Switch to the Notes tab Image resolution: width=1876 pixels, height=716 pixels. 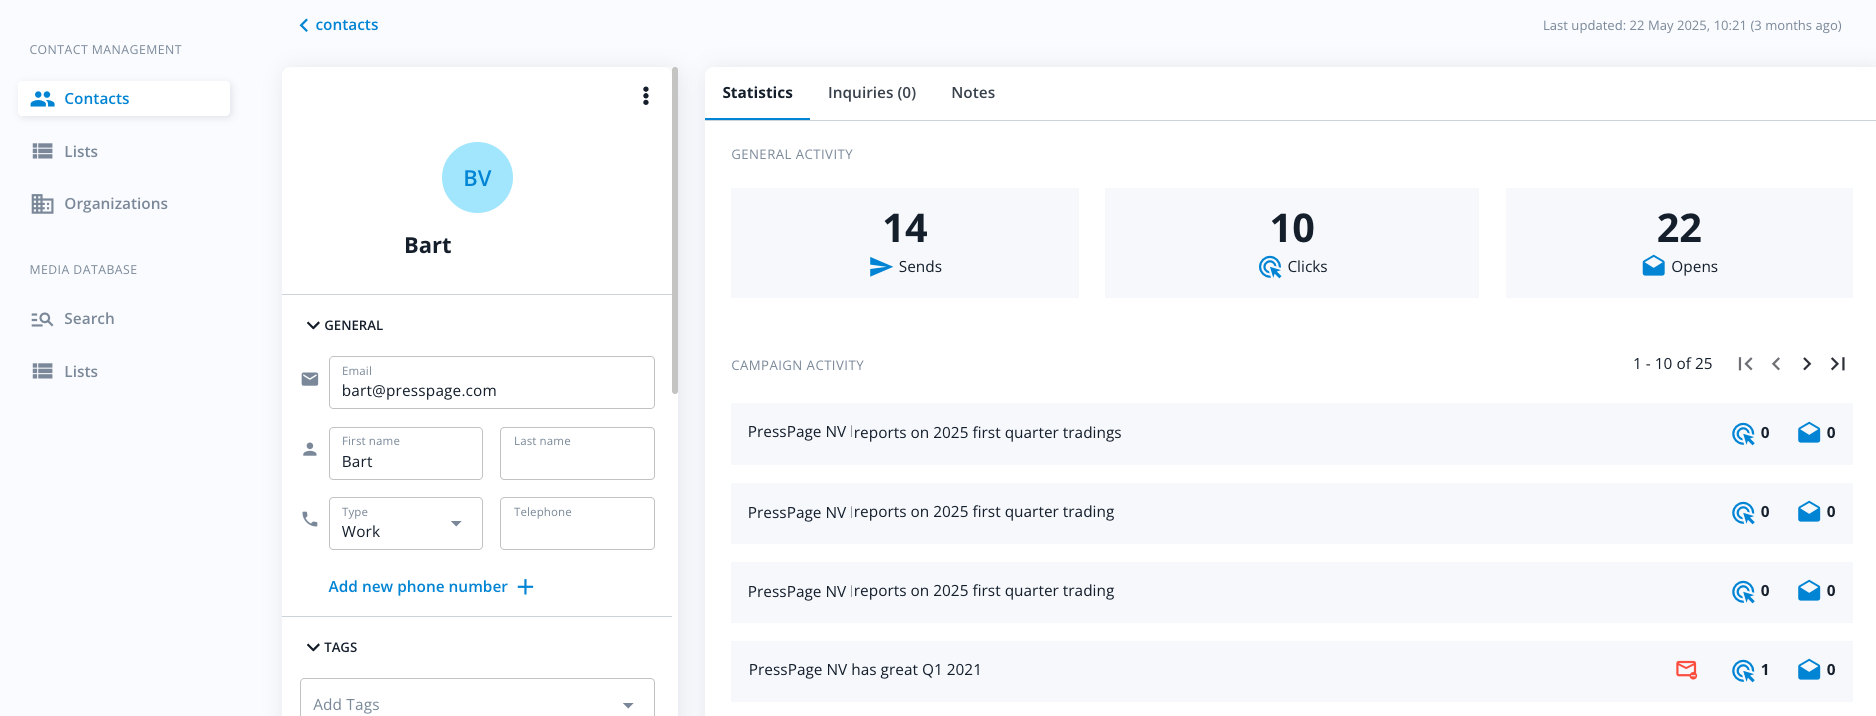tap(972, 93)
